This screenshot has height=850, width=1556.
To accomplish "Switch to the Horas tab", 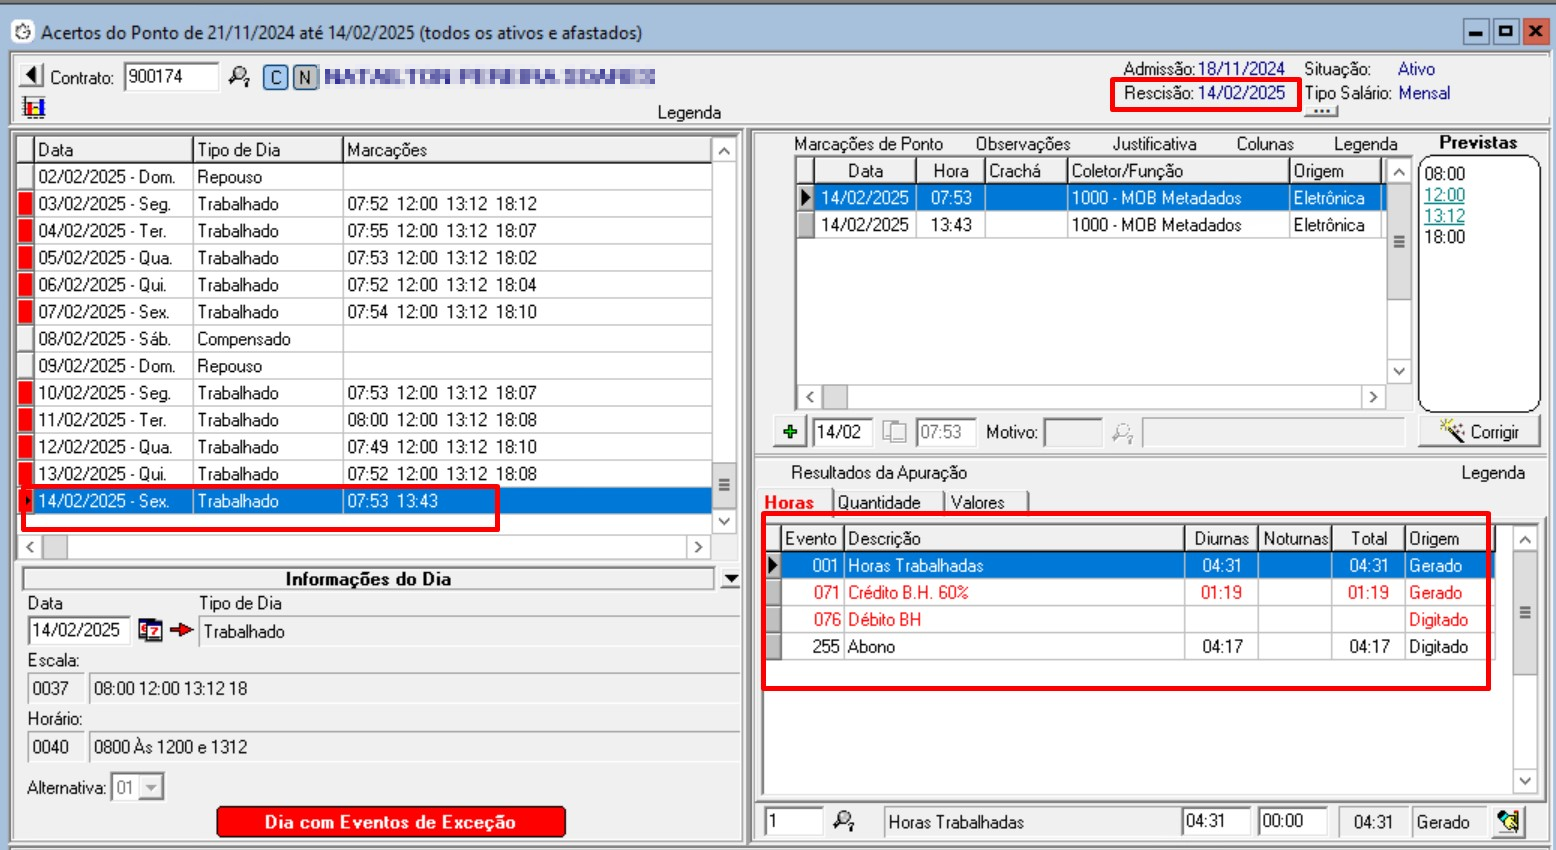I will click(x=789, y=502).
